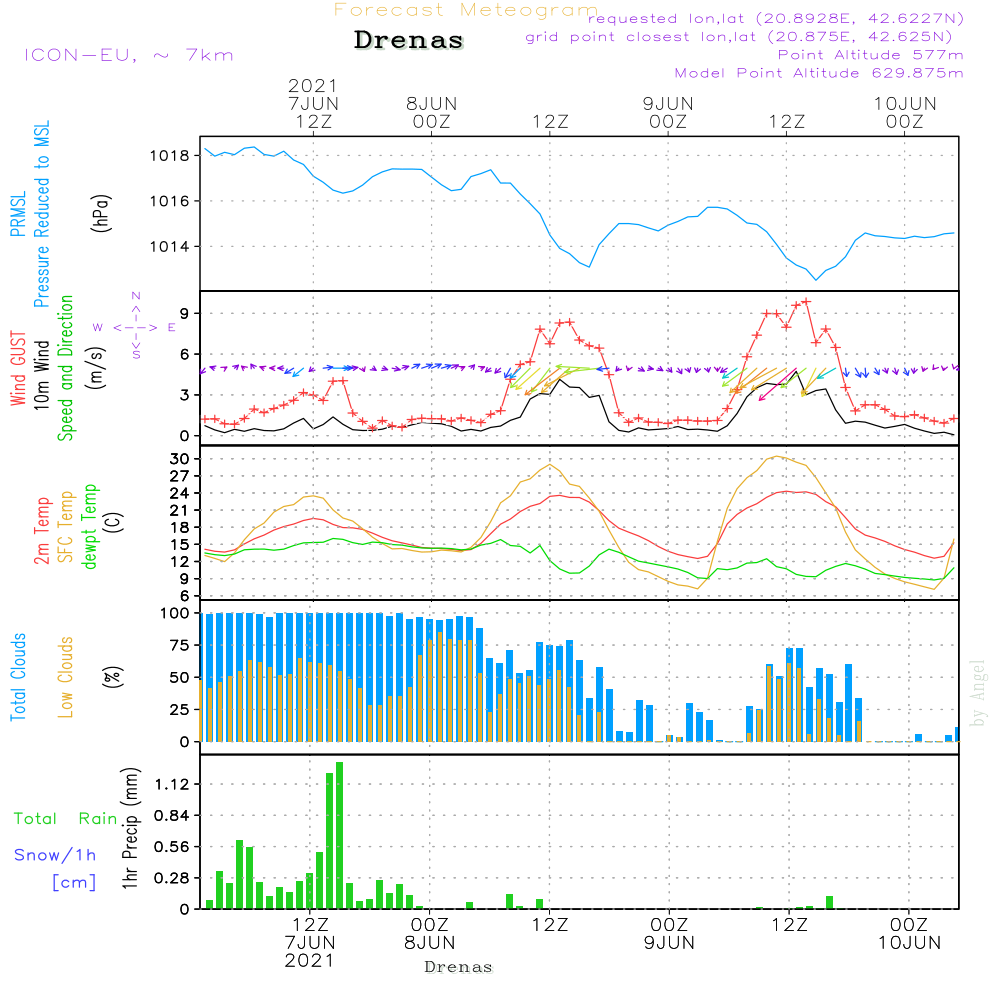Select the 1018 pressure axis value
1000x1000 pixels.
pyautogui.click(x=170, y=156)
